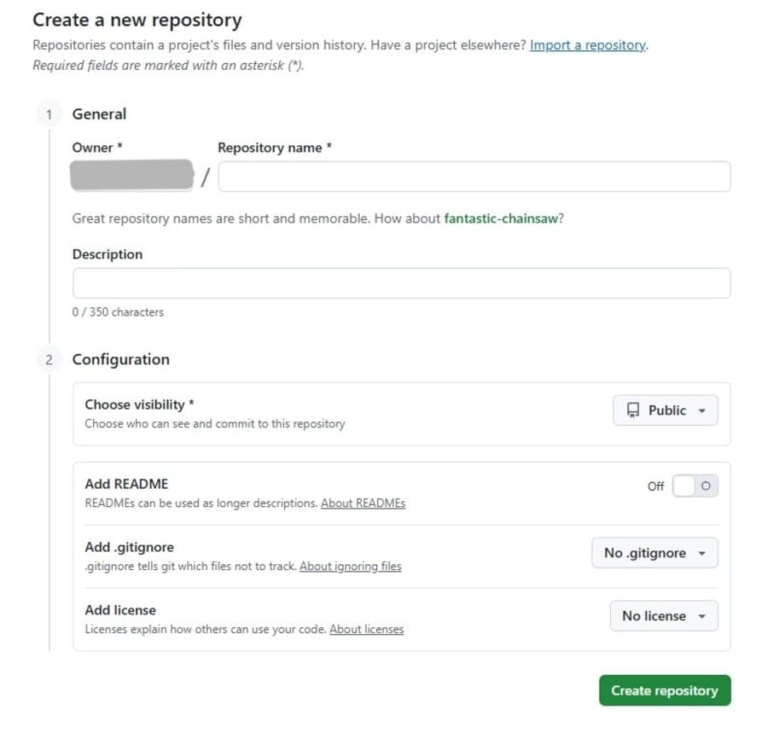This screenshot has width=768, height=733.
Task: Click the caret arrow beside Public
Action: tap(702, 411)
